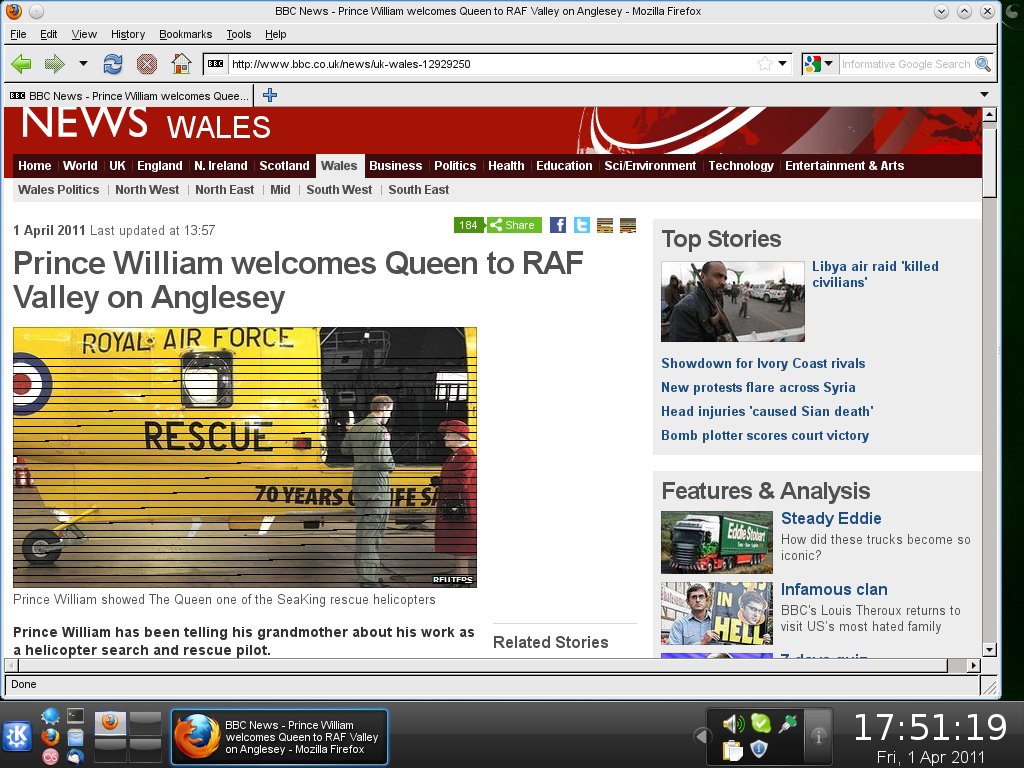The image size is (1024, 768).
Task: Open 'New protests flare across Syria' story
Action: [x=758, y=387]
